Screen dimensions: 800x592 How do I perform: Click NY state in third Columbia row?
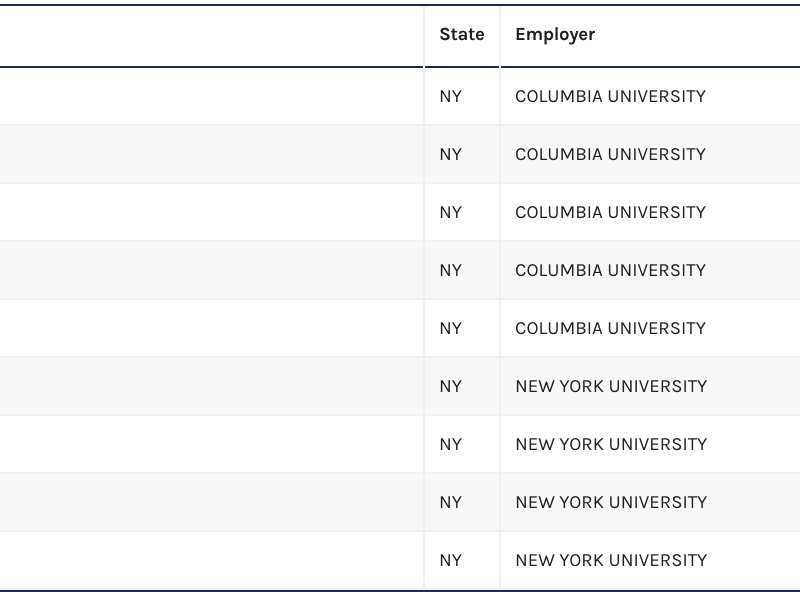tap(451, 212)
